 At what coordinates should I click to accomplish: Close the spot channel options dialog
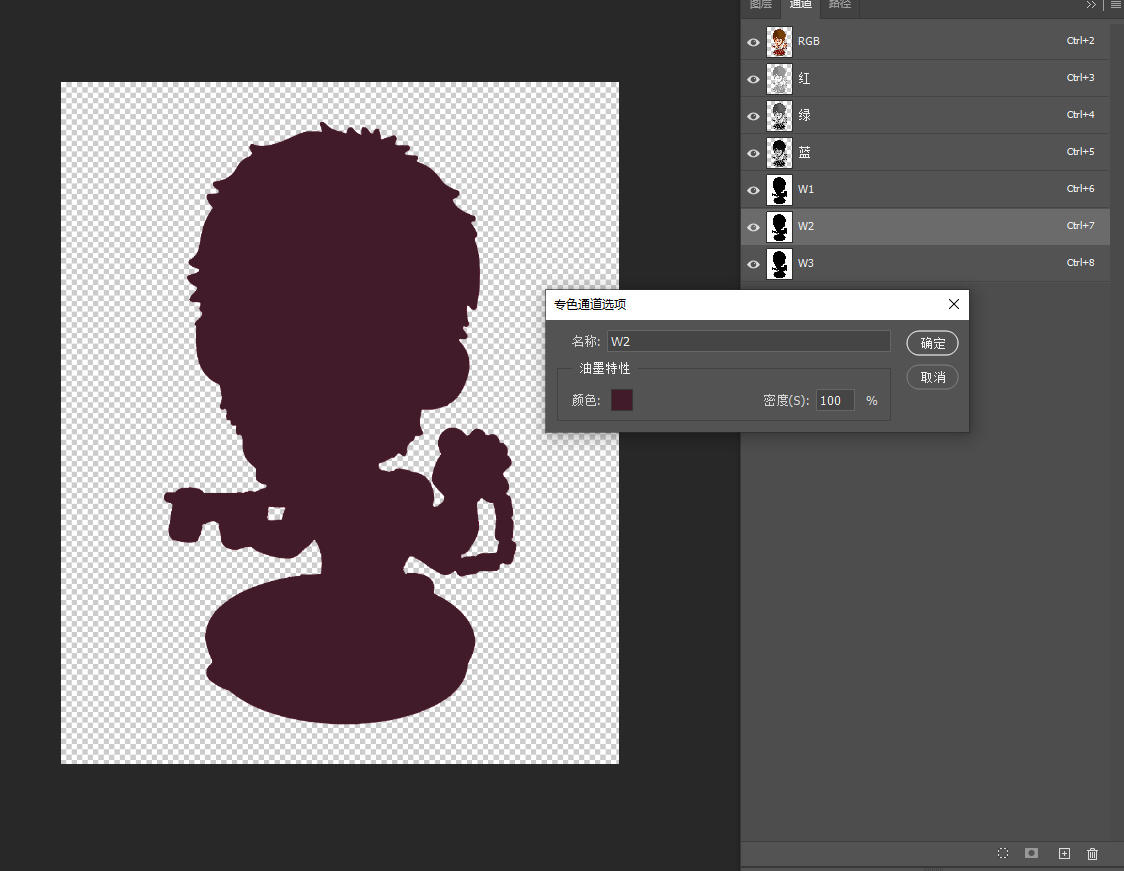tap(953, 304)
